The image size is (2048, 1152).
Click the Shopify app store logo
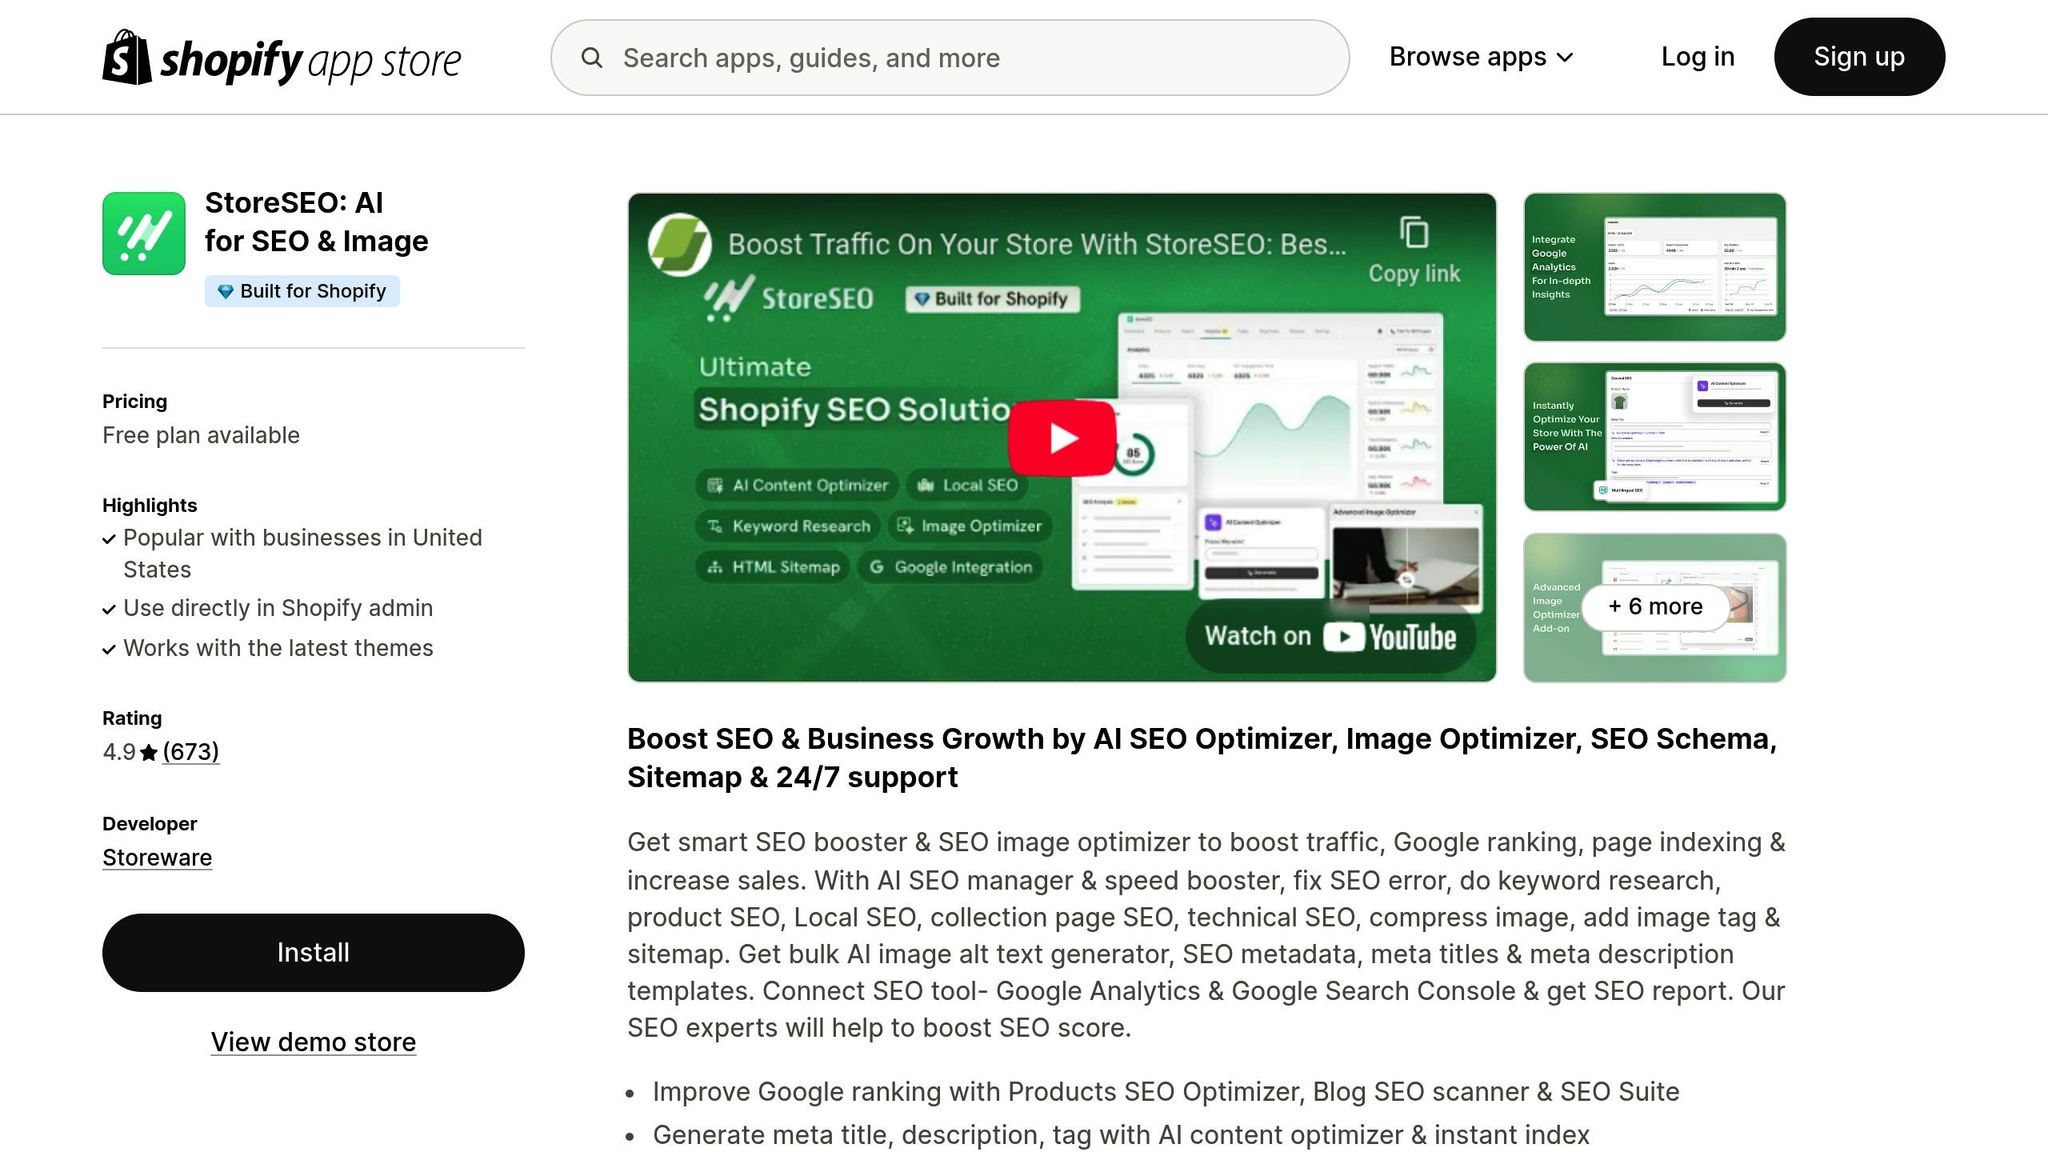tap(281, 57)
